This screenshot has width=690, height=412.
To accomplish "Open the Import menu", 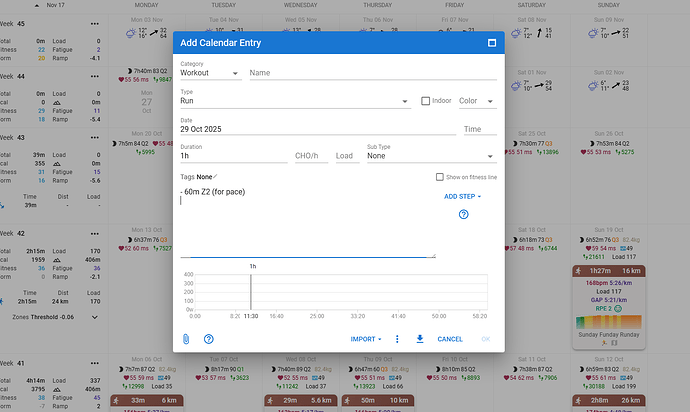I will (367, 339).
